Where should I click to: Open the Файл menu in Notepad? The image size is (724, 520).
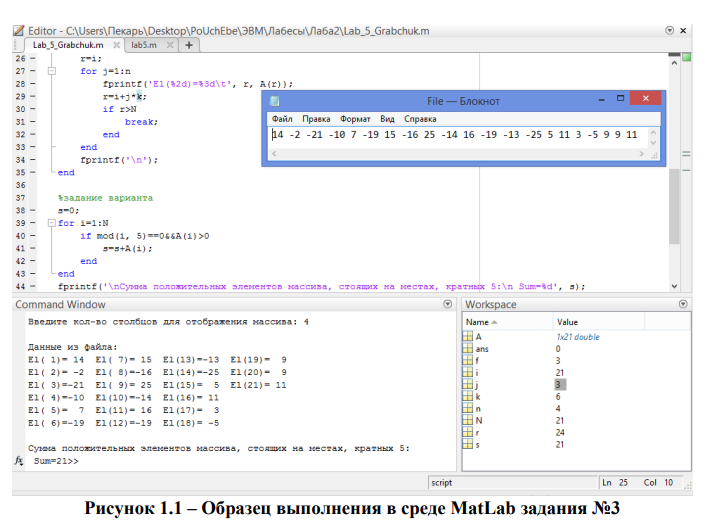pos(283,118)
